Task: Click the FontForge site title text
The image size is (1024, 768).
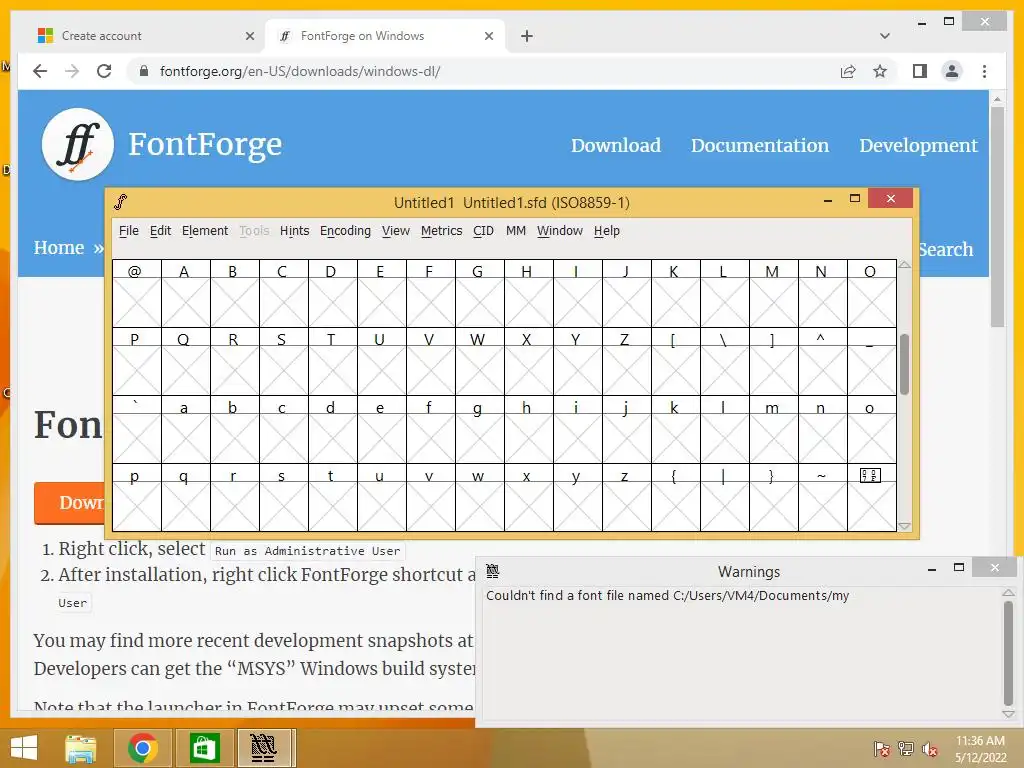Action: coord(205,144)
